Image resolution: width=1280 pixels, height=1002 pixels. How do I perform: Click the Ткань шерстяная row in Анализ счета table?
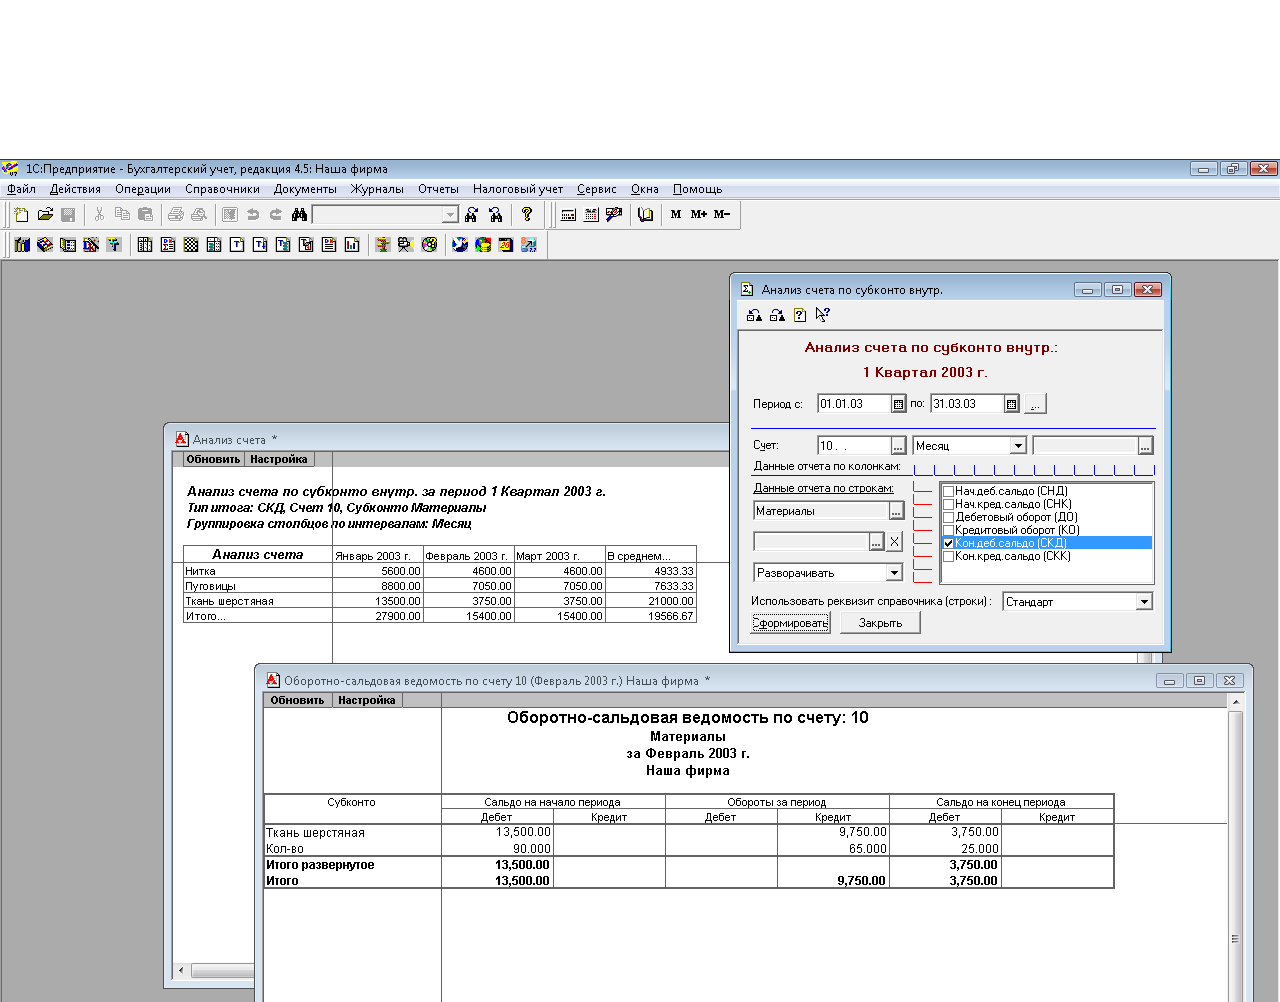(440, 601)
